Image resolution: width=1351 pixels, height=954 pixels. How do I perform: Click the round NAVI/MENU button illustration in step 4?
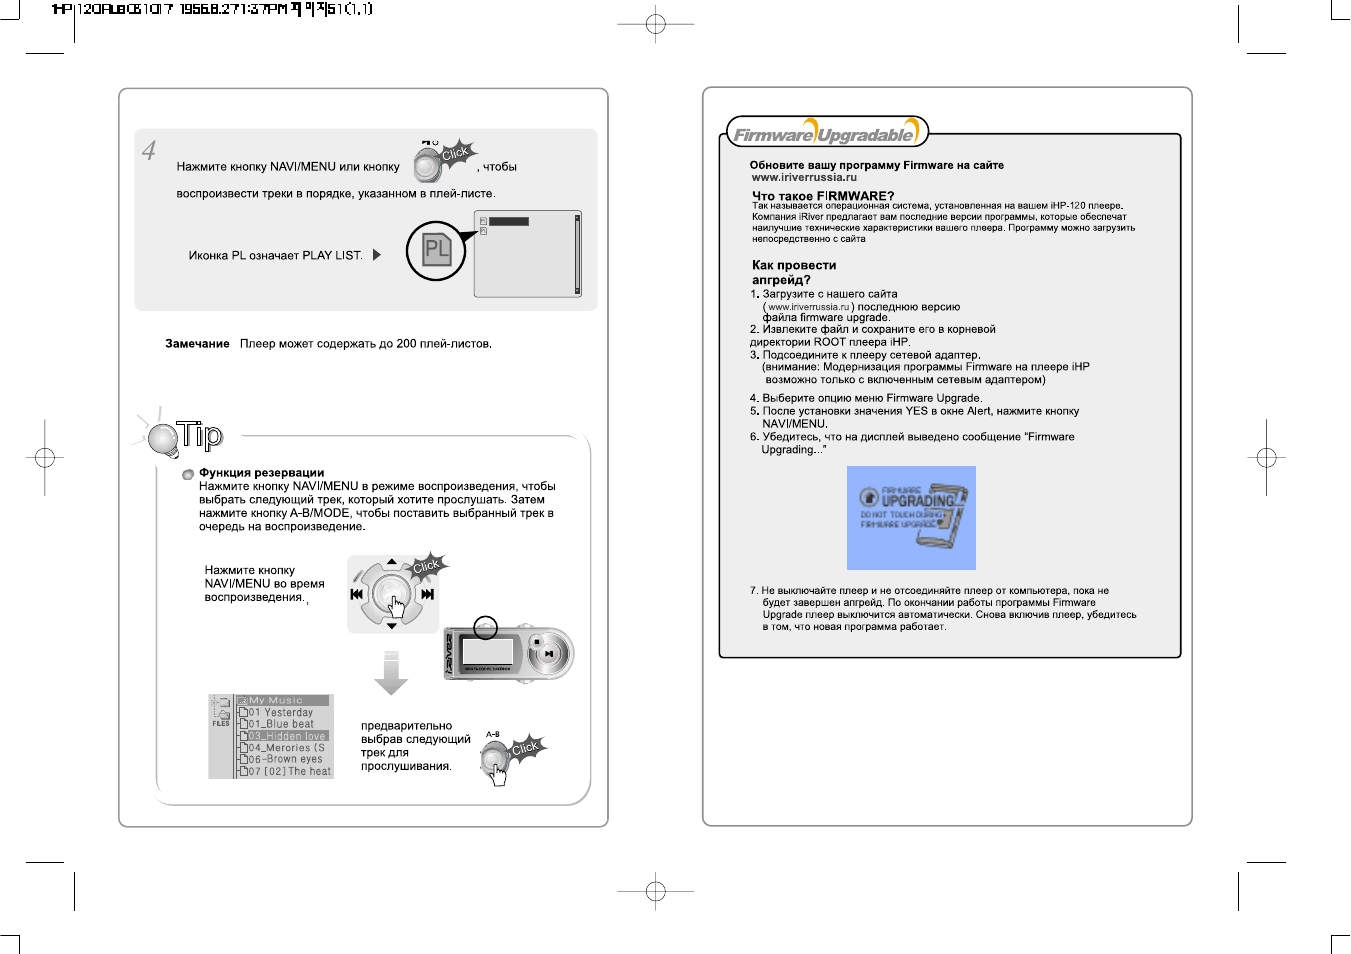428,165
